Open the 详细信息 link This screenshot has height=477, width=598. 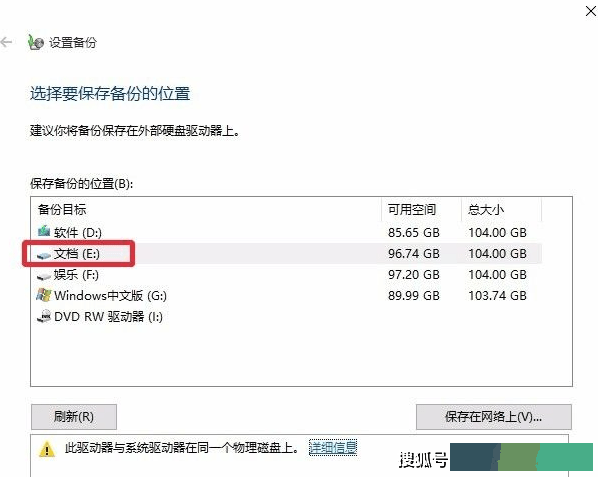333,447
